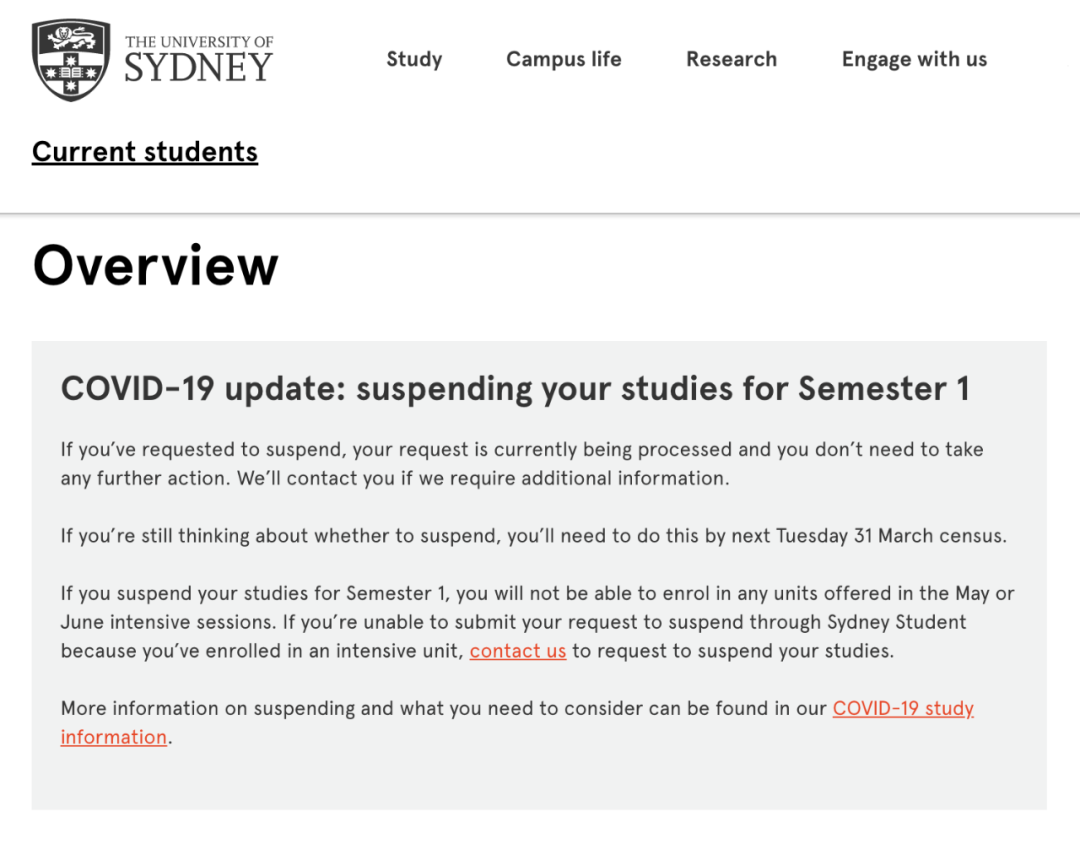This screenshot has width=1080, height=844.
Task: Open the Campus life menu
Action: coord(563,59)
